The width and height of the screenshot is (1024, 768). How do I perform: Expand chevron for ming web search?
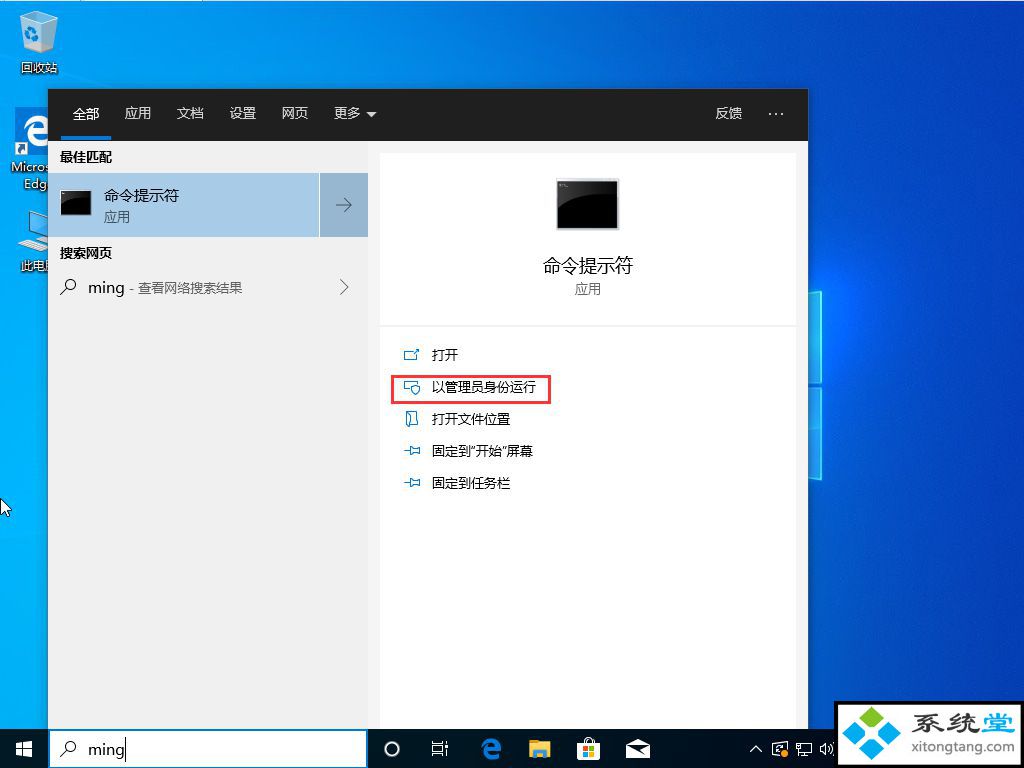344,287
